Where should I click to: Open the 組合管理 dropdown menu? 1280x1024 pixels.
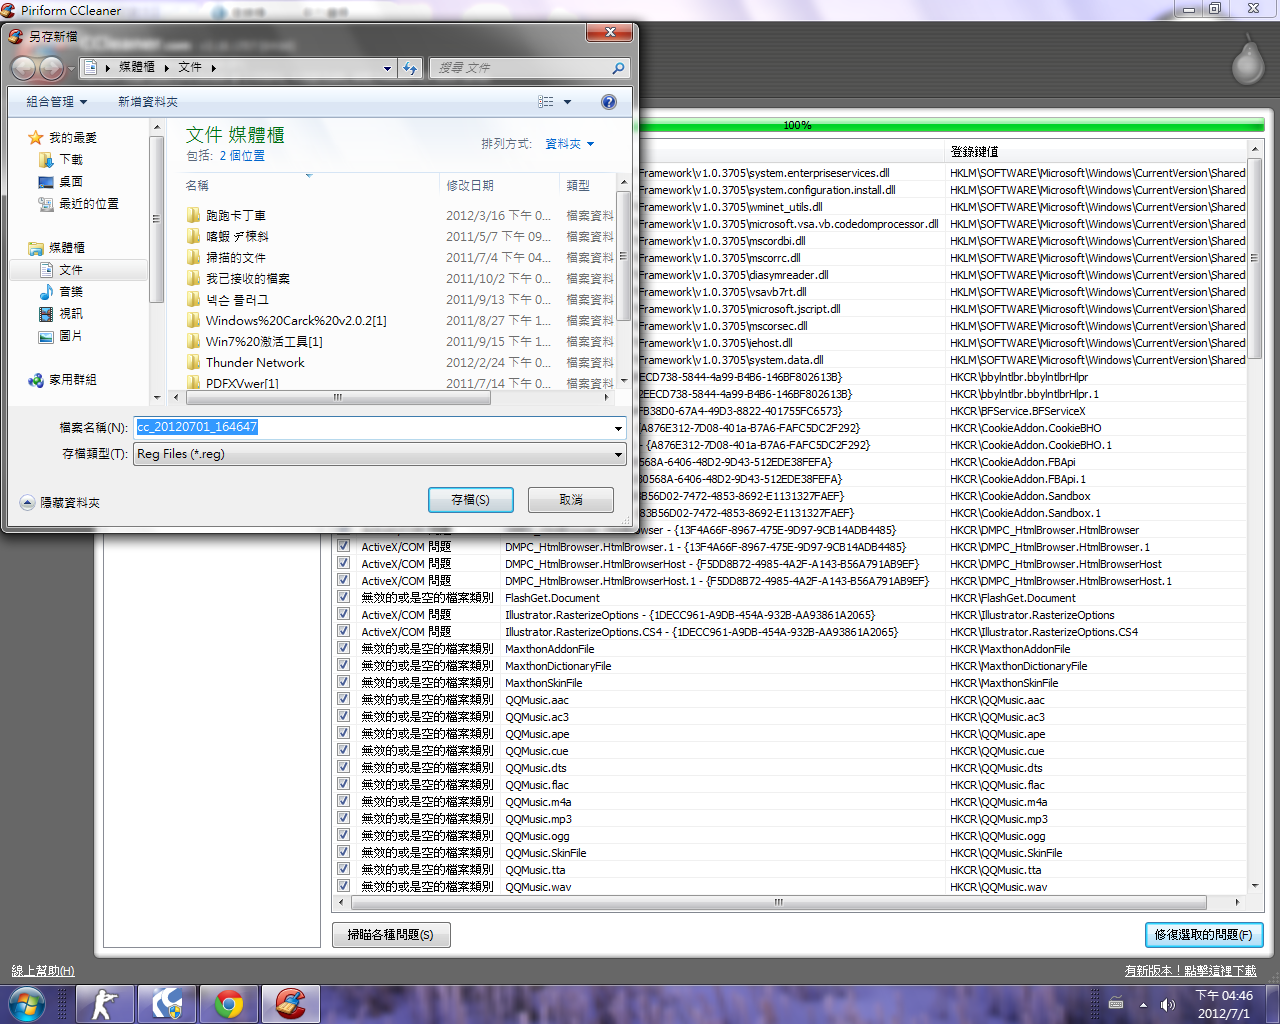56,102
